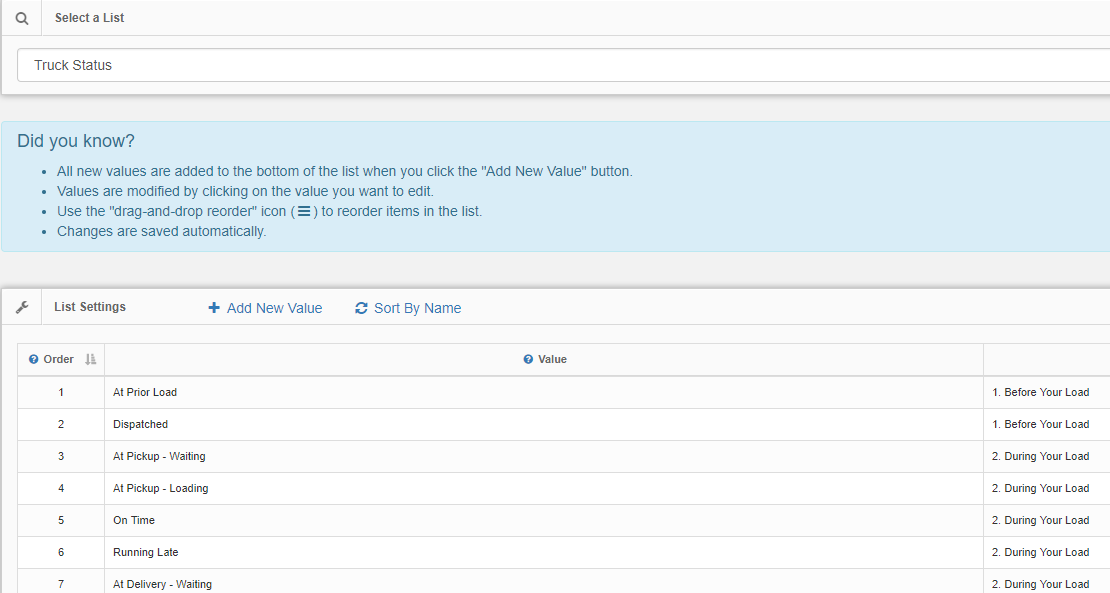1110x593 pixels.
Task: Click the wrench icon beside List Settings
Action: tap(22, 307)
